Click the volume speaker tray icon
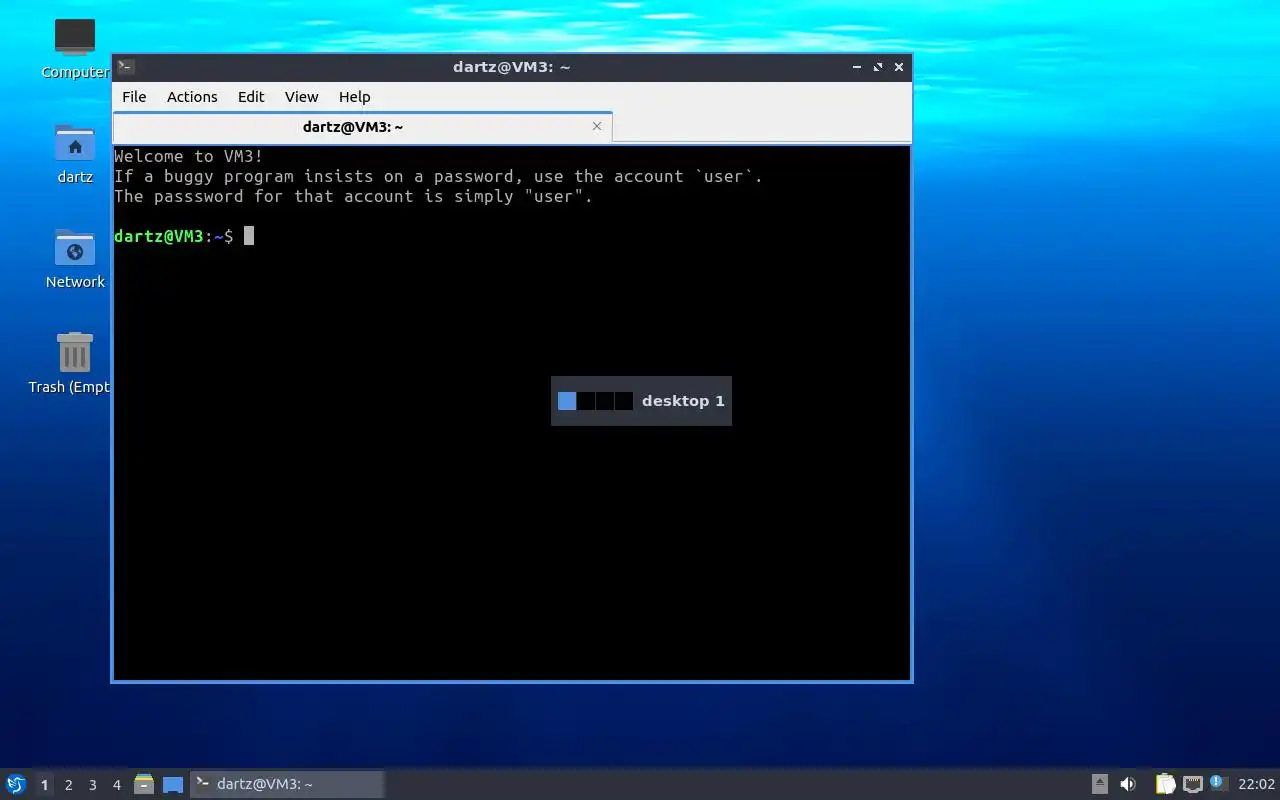Image resolution: width=1280 pixels, height=800 pixels. point(1128,784)
